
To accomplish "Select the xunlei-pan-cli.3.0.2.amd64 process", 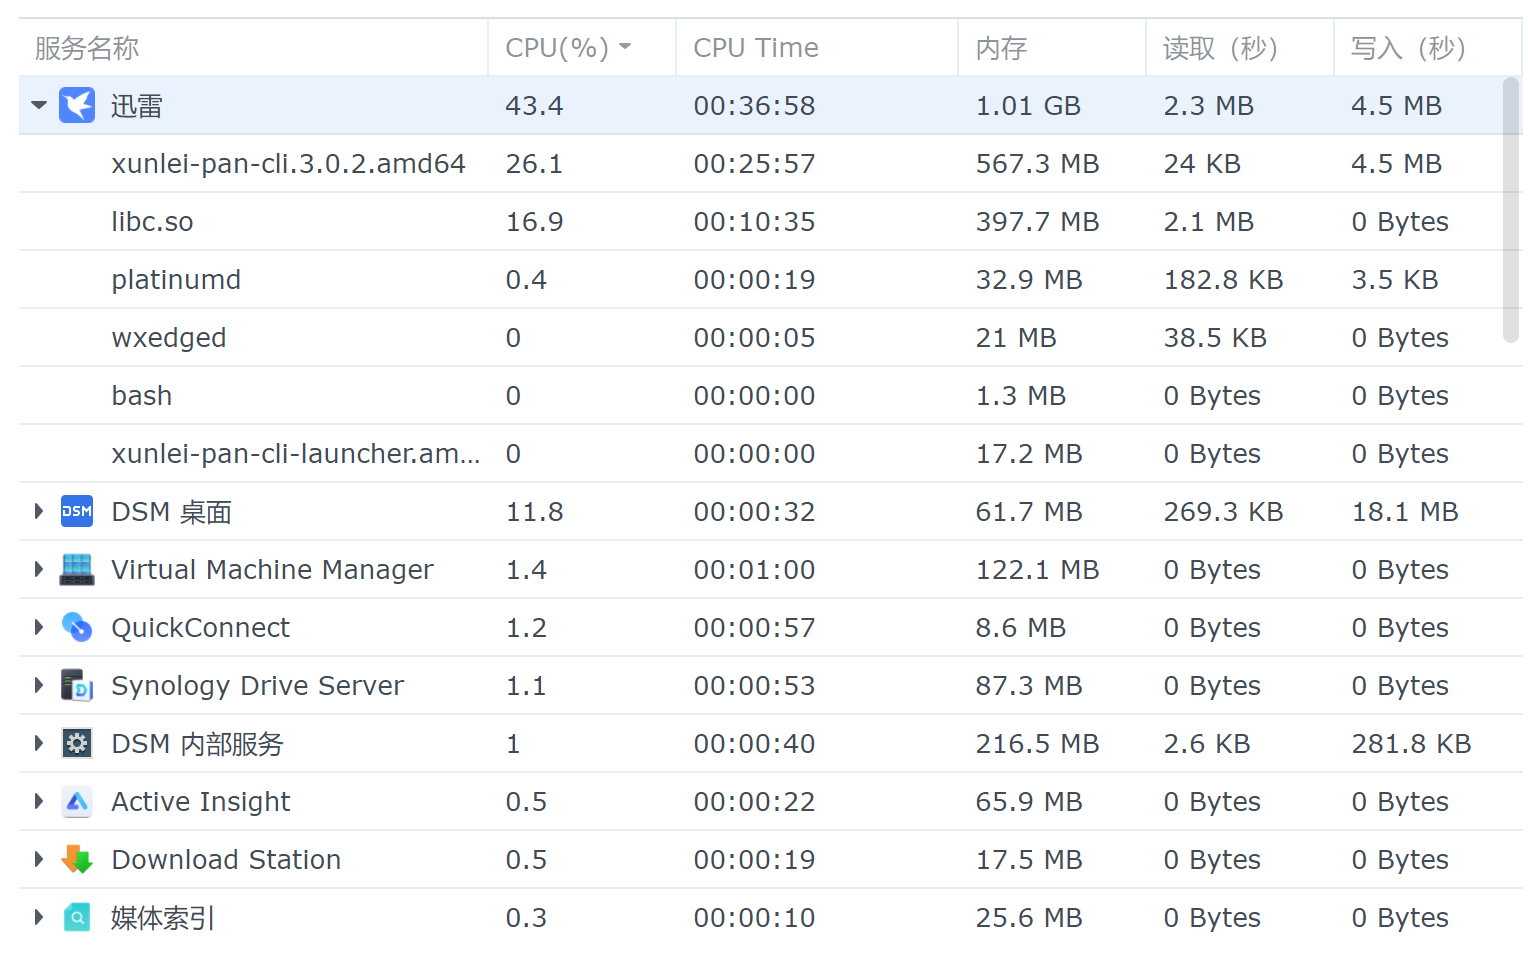I will tap(288, 163).
